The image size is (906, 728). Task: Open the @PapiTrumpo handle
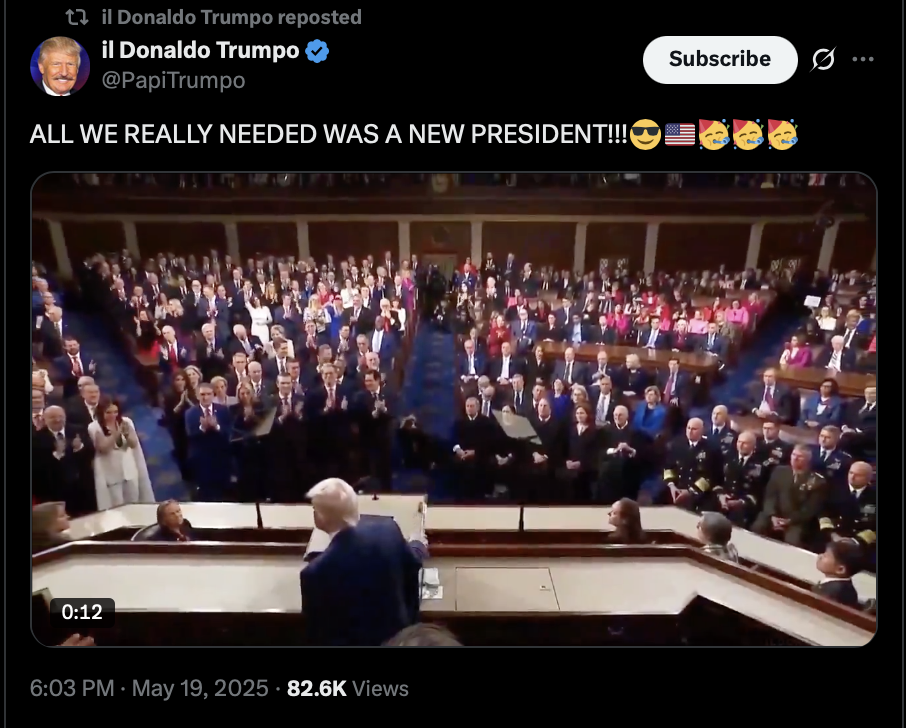[x=173, y=80]
